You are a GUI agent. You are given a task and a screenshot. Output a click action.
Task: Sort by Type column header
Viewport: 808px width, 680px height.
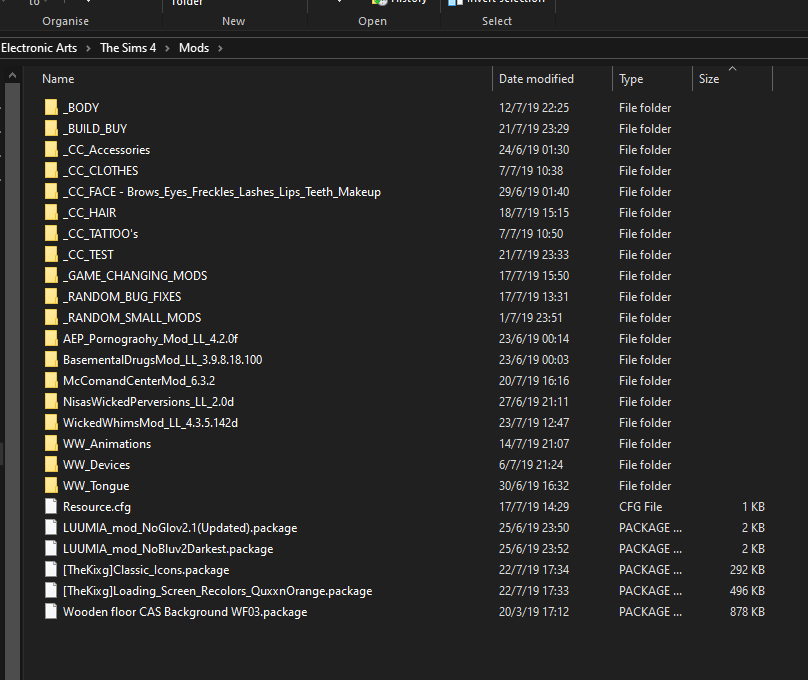coord(631,79)
